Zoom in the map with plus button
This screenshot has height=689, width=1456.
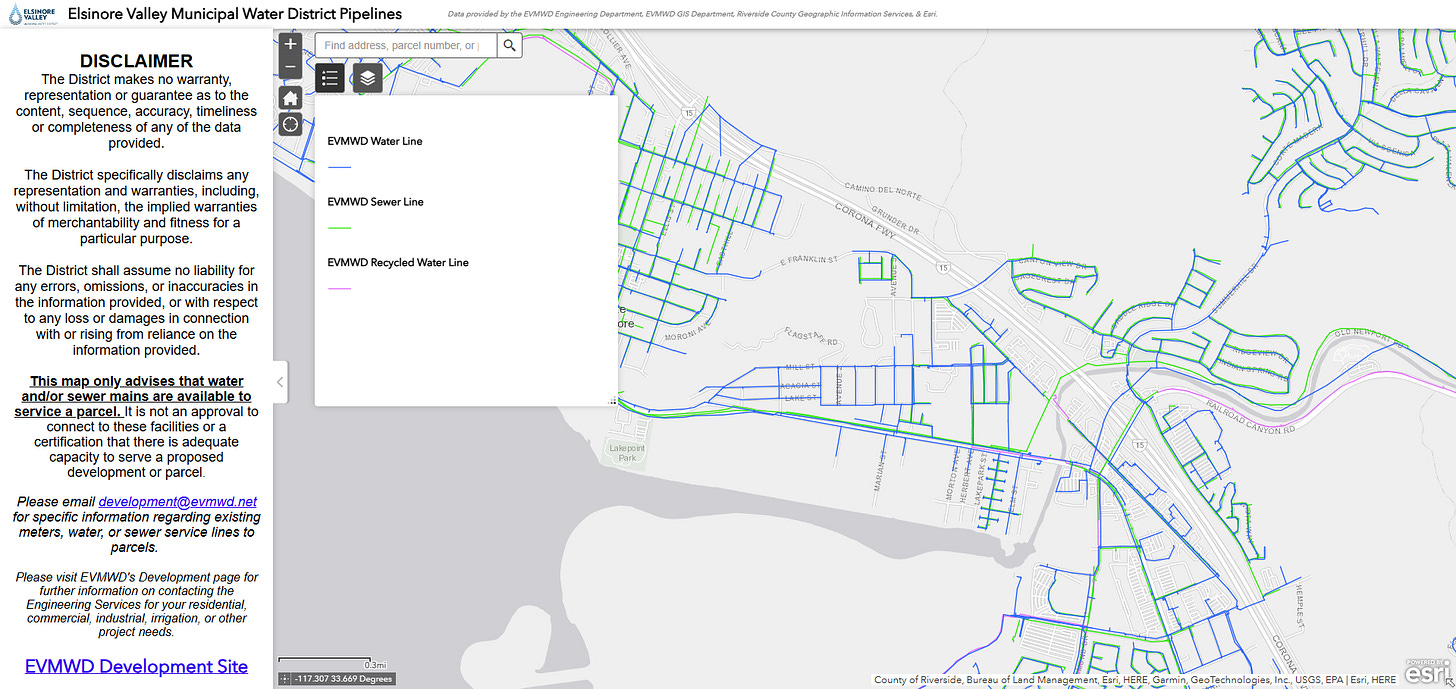(x=290, y=45)
